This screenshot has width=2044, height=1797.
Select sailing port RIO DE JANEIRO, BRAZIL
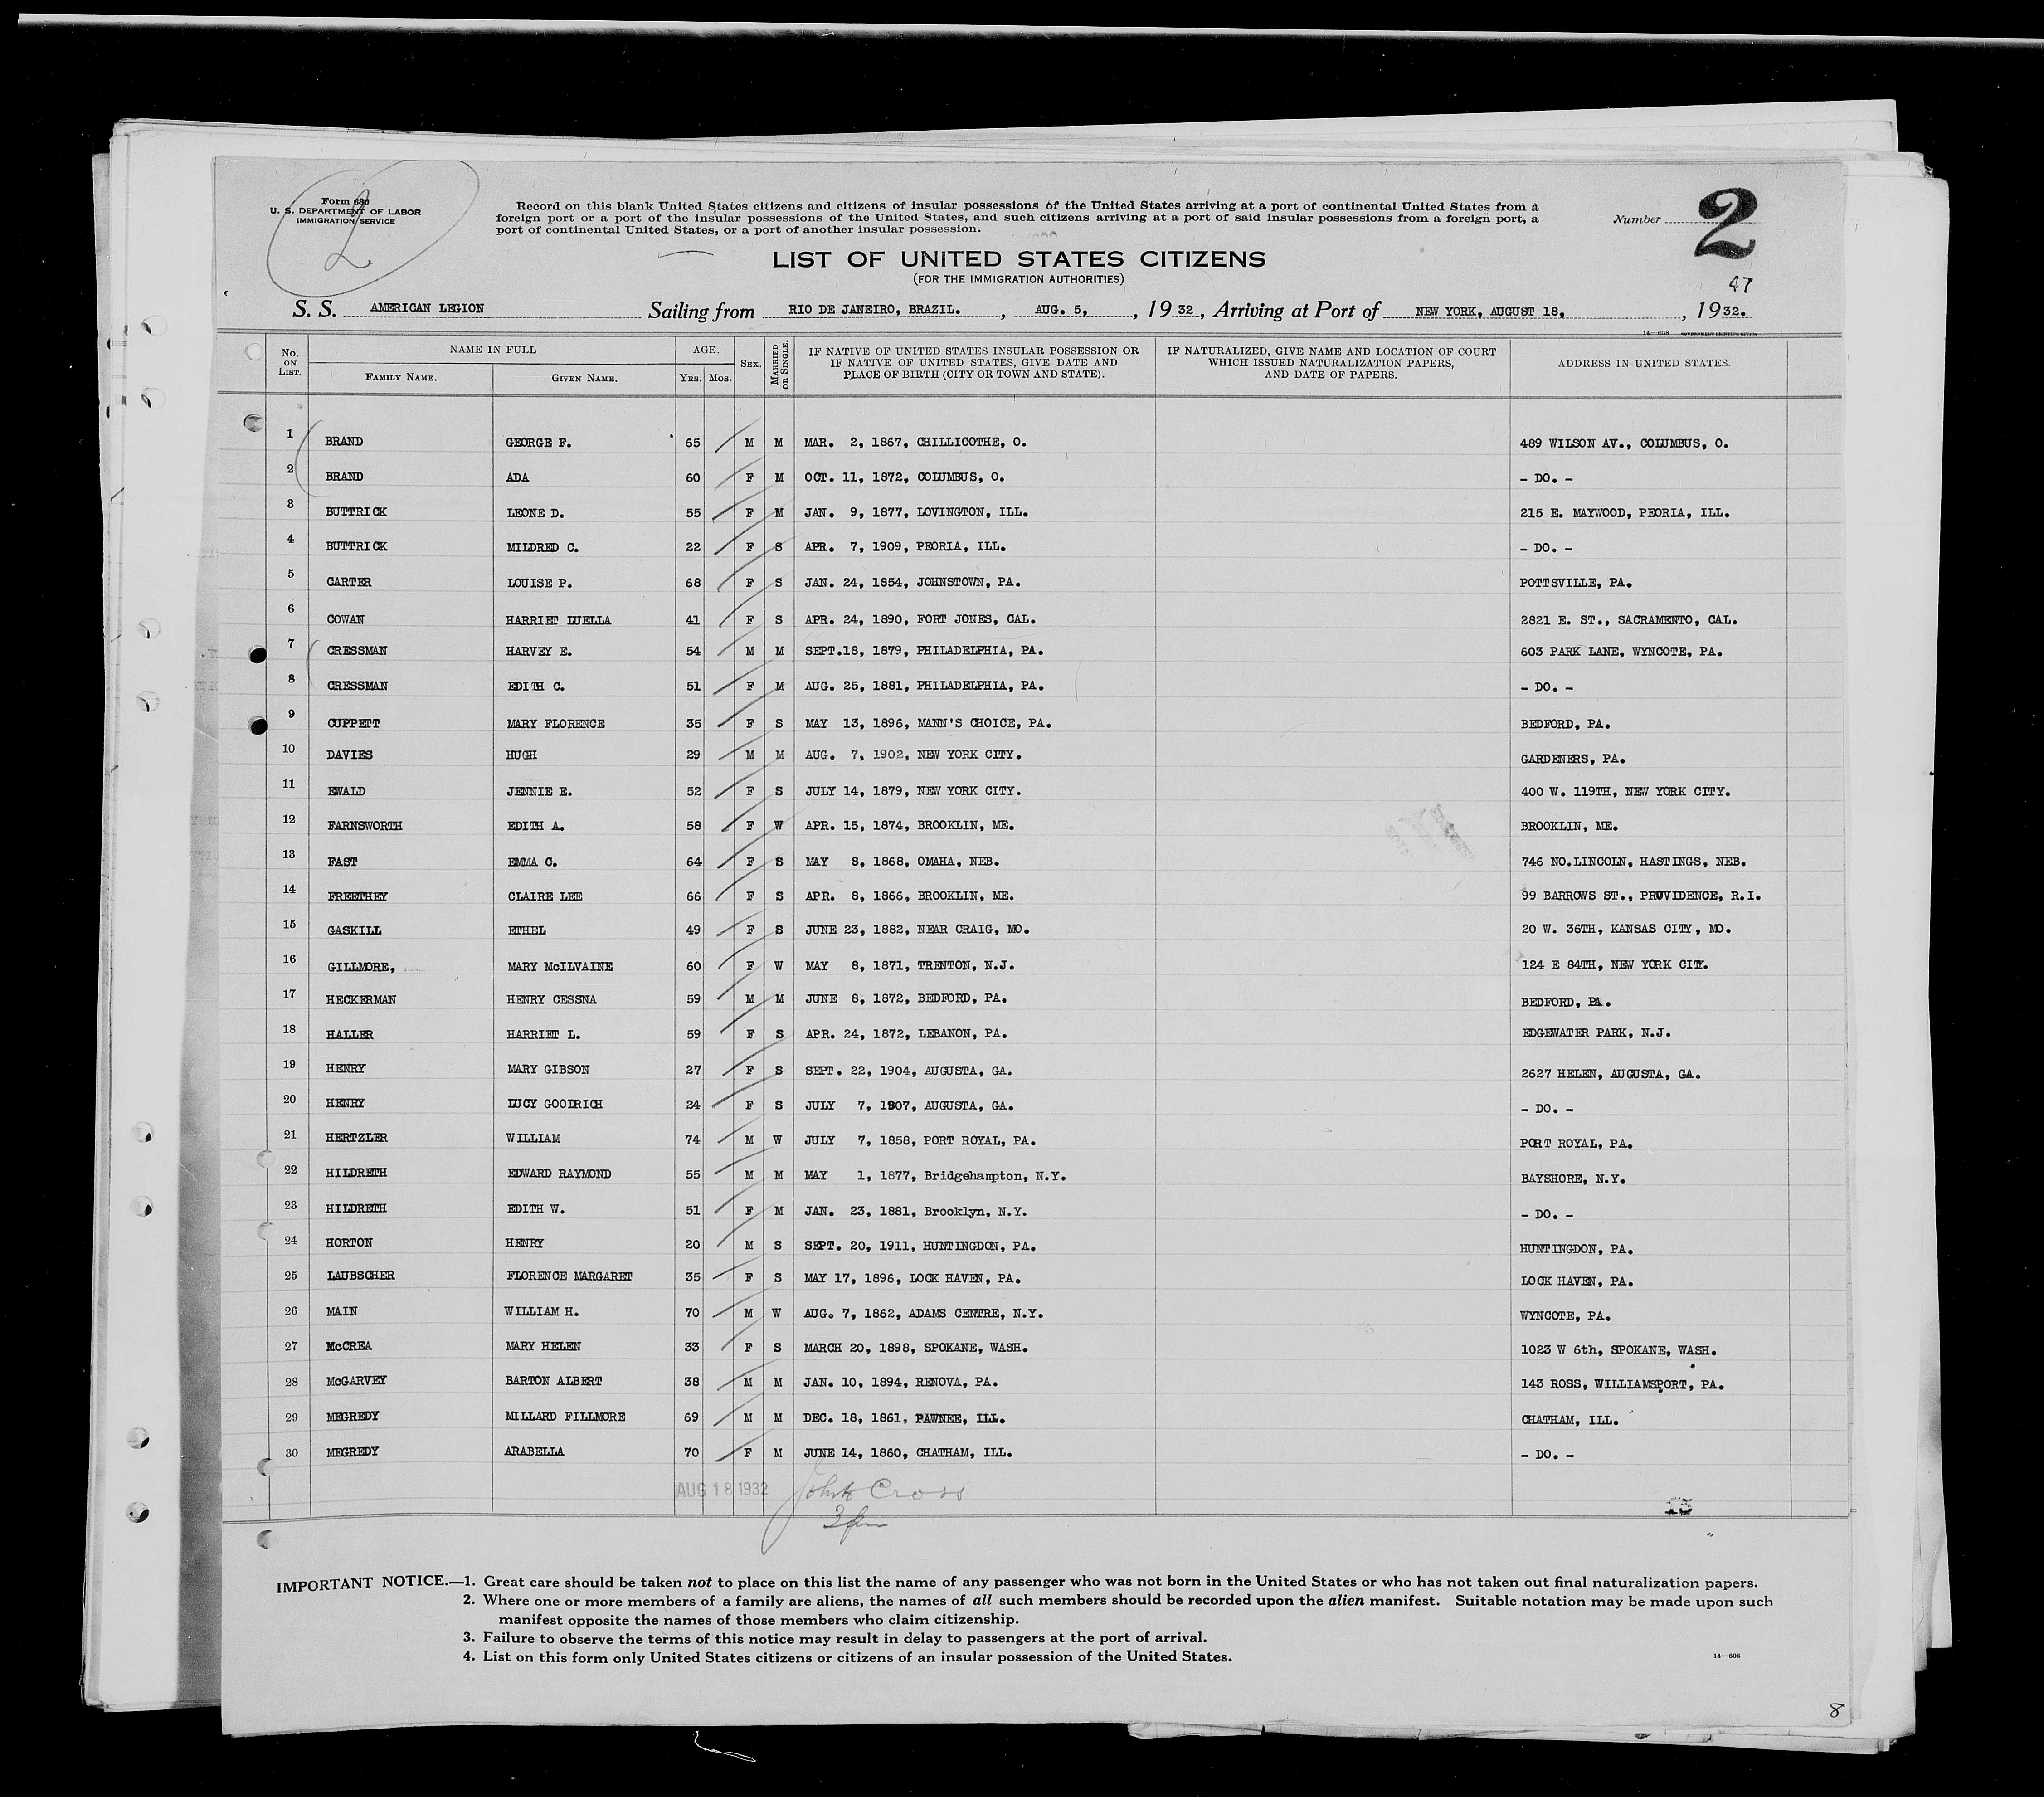tap(875, 310)
